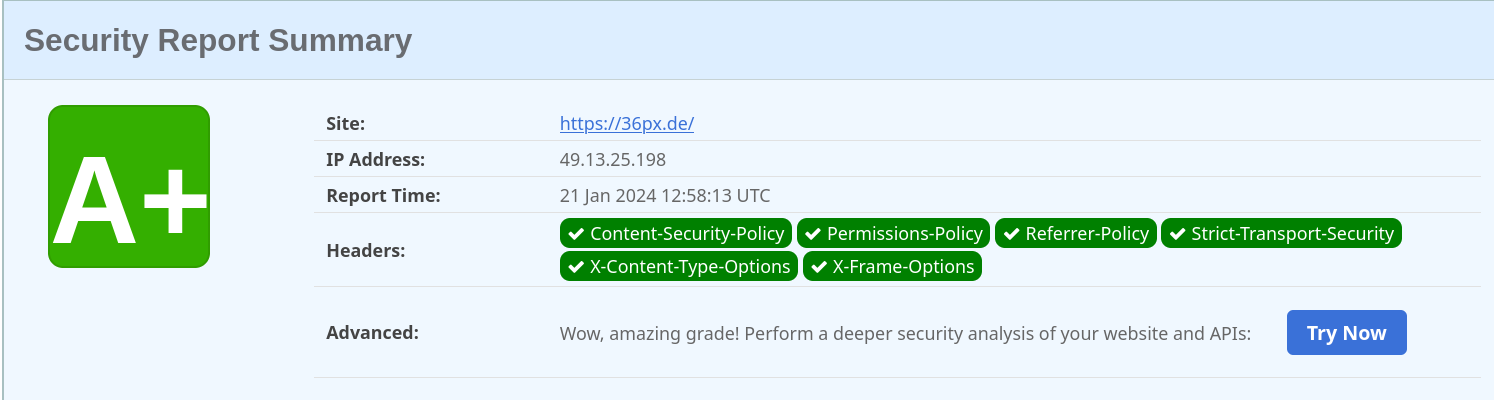Screen dimensions: 1494x400
Task: Click the checkmark icon beside Referrer-Policy
Action: (1011, 234)
